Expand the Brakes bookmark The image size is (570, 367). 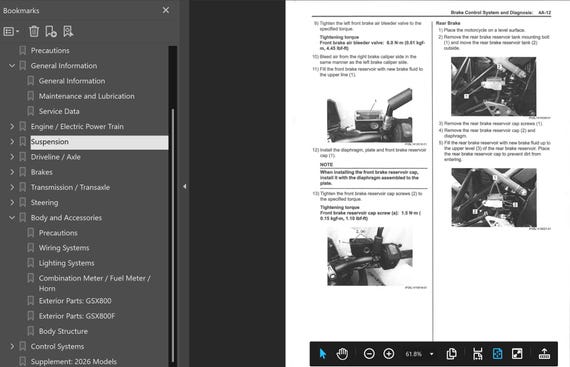point(12,172)
